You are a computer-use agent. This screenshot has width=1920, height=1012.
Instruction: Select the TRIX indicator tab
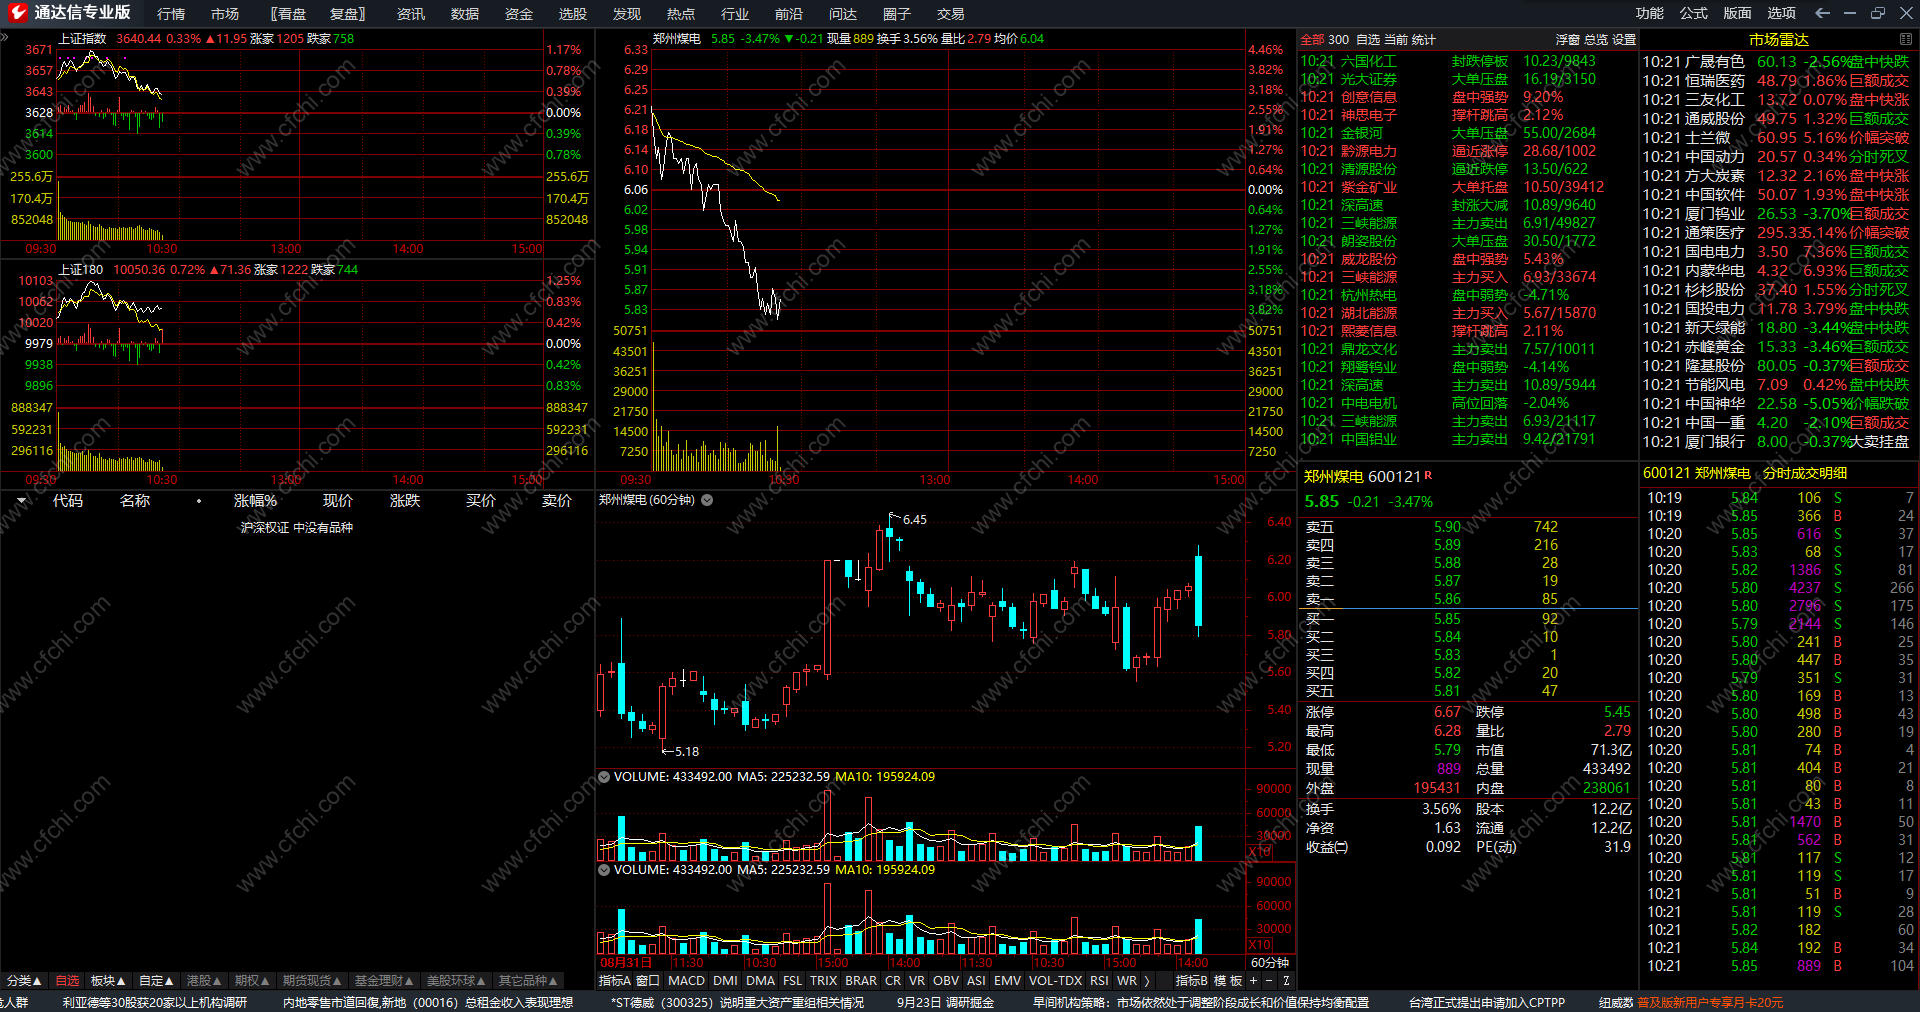[823, 981]
